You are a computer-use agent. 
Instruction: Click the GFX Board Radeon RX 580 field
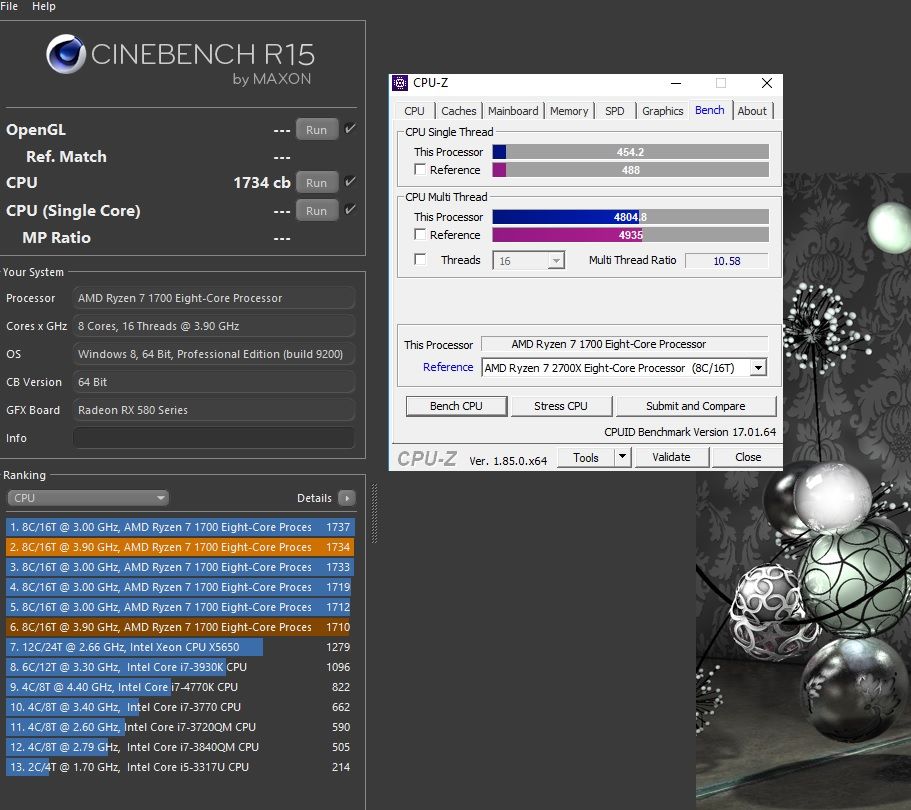pos(214,410)
